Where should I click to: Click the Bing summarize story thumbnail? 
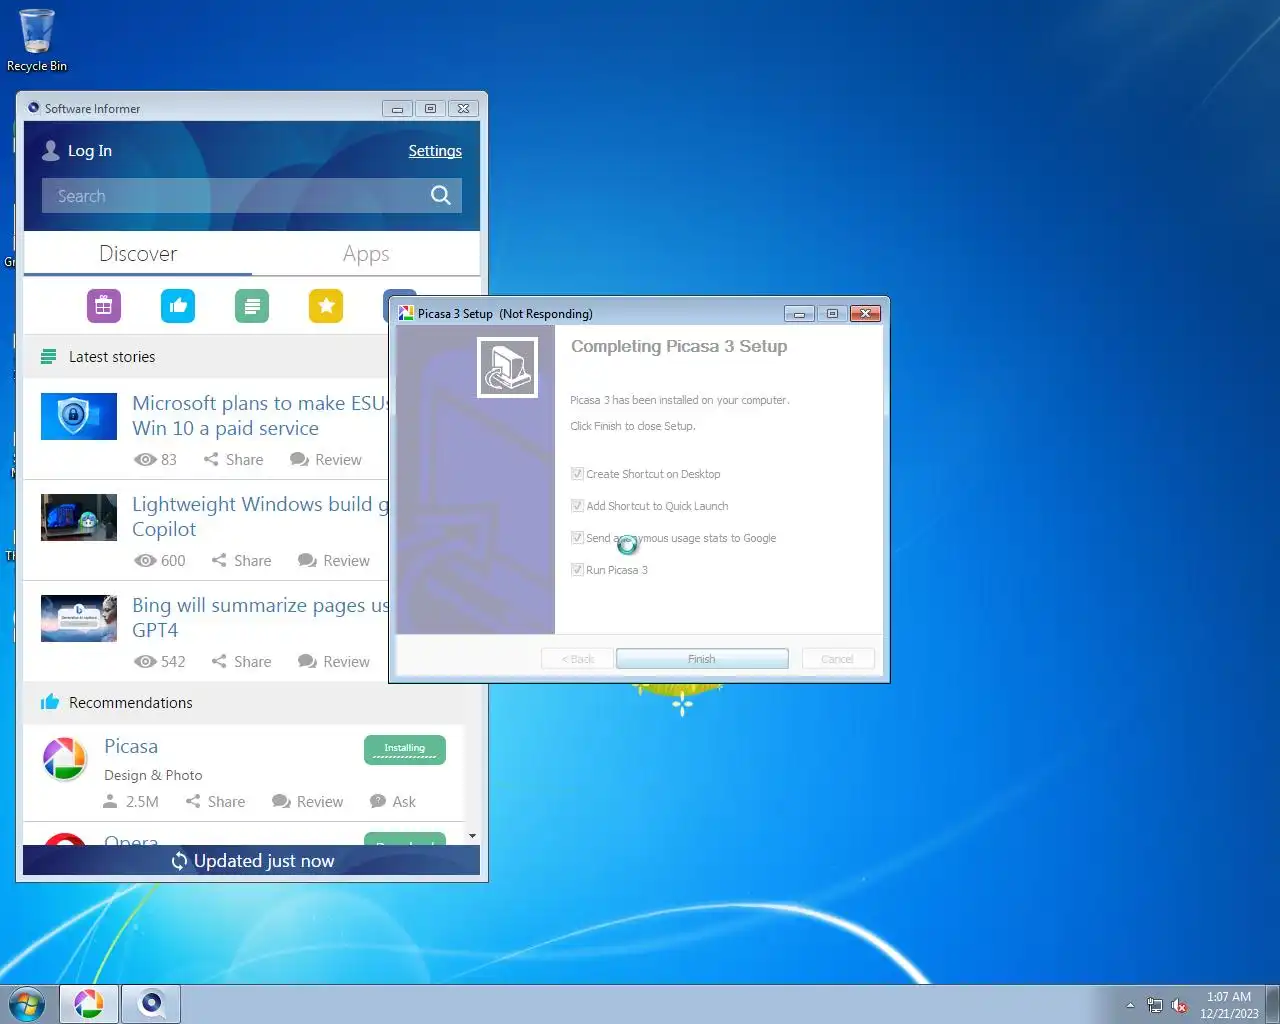[x=79, y=618]
